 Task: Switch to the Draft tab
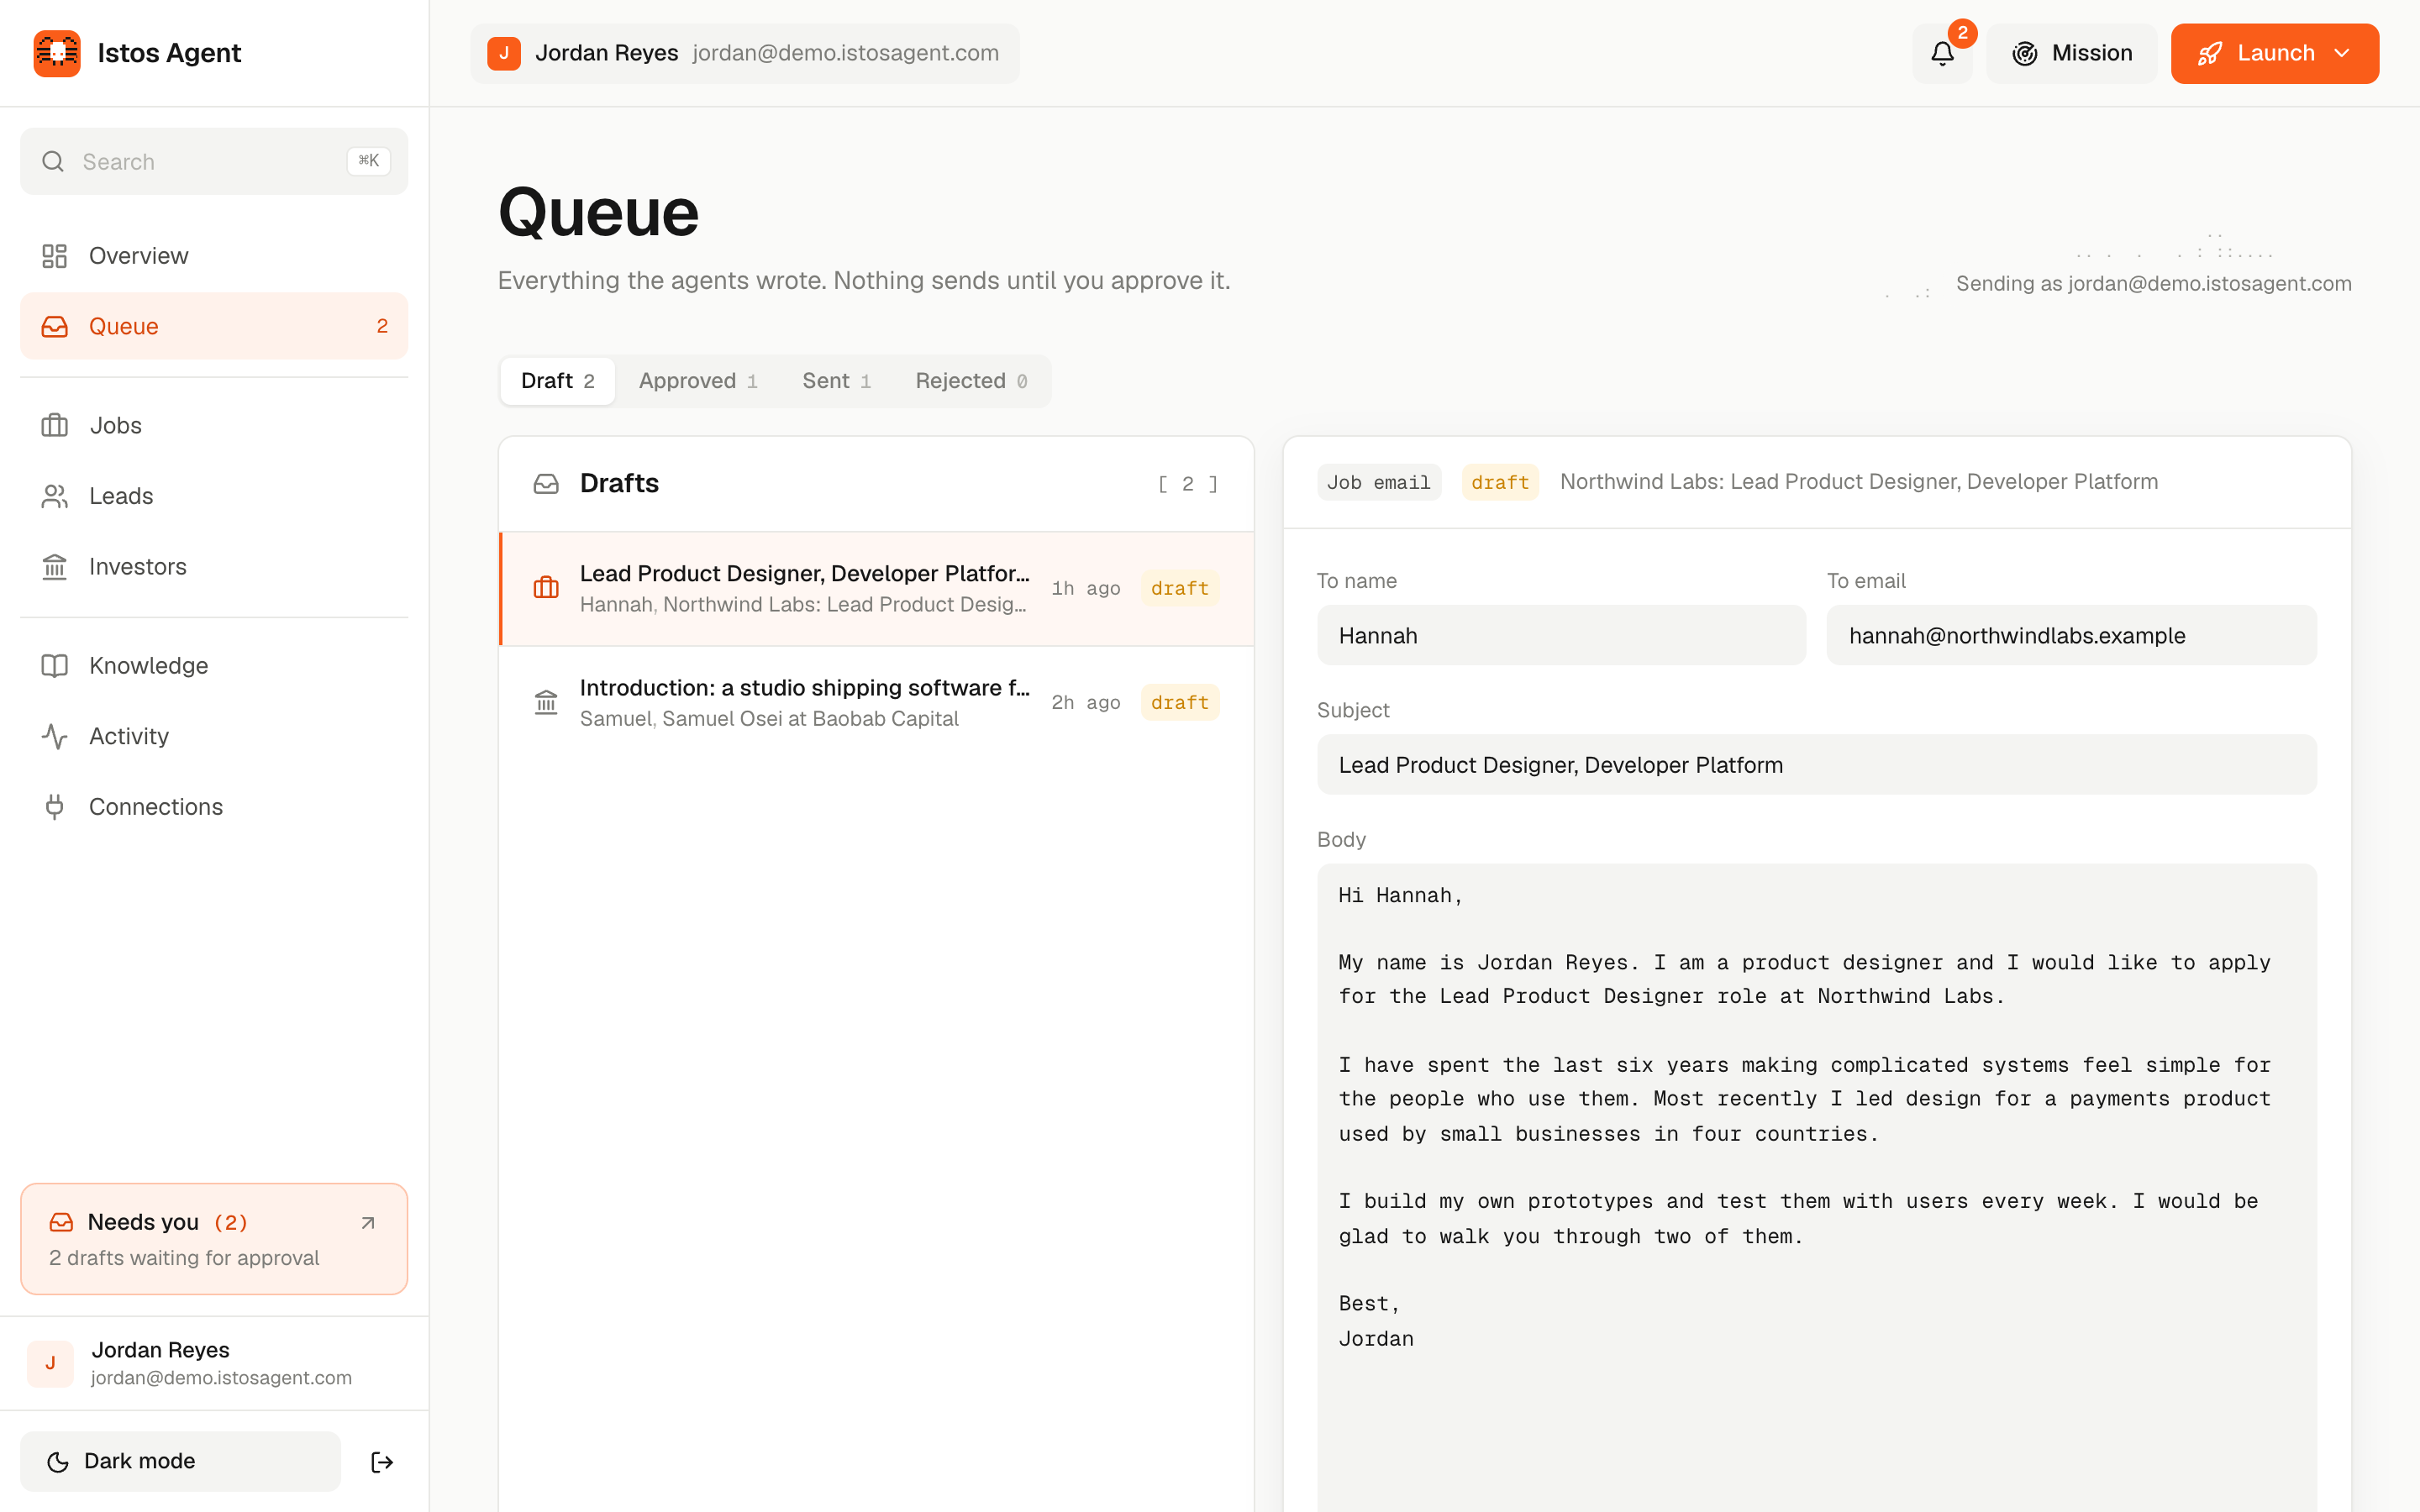[557, 381]
